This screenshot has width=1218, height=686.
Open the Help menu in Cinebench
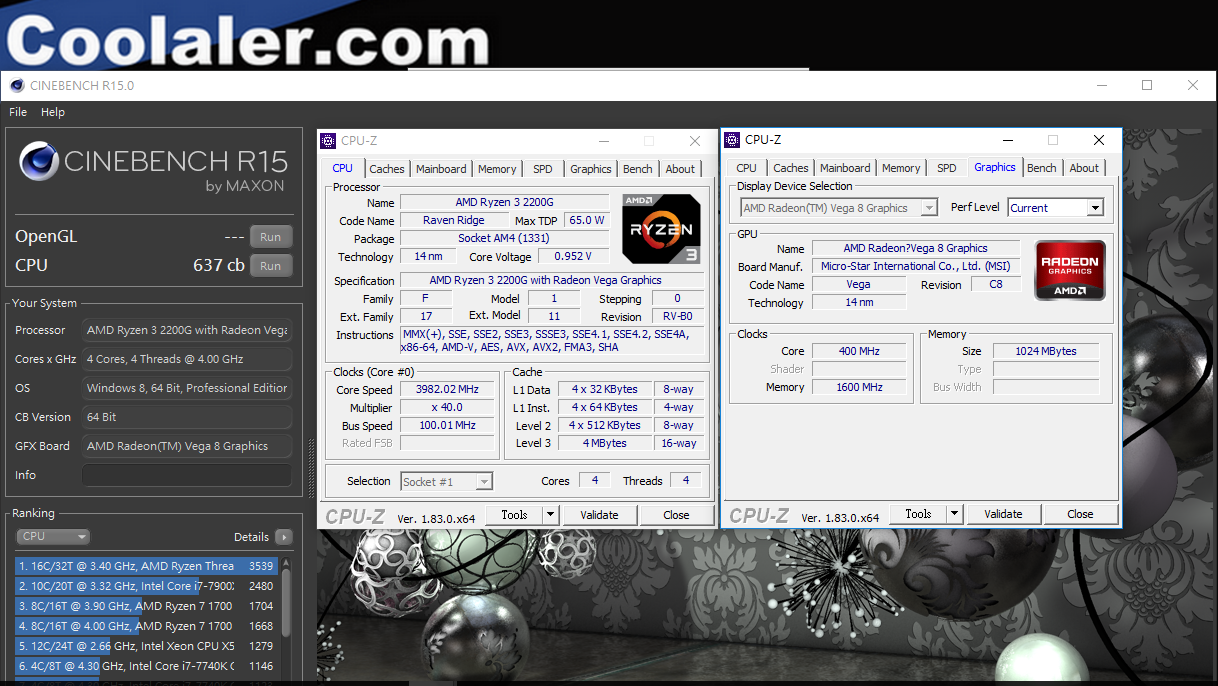pyautogui.click(x=53, y=112)
